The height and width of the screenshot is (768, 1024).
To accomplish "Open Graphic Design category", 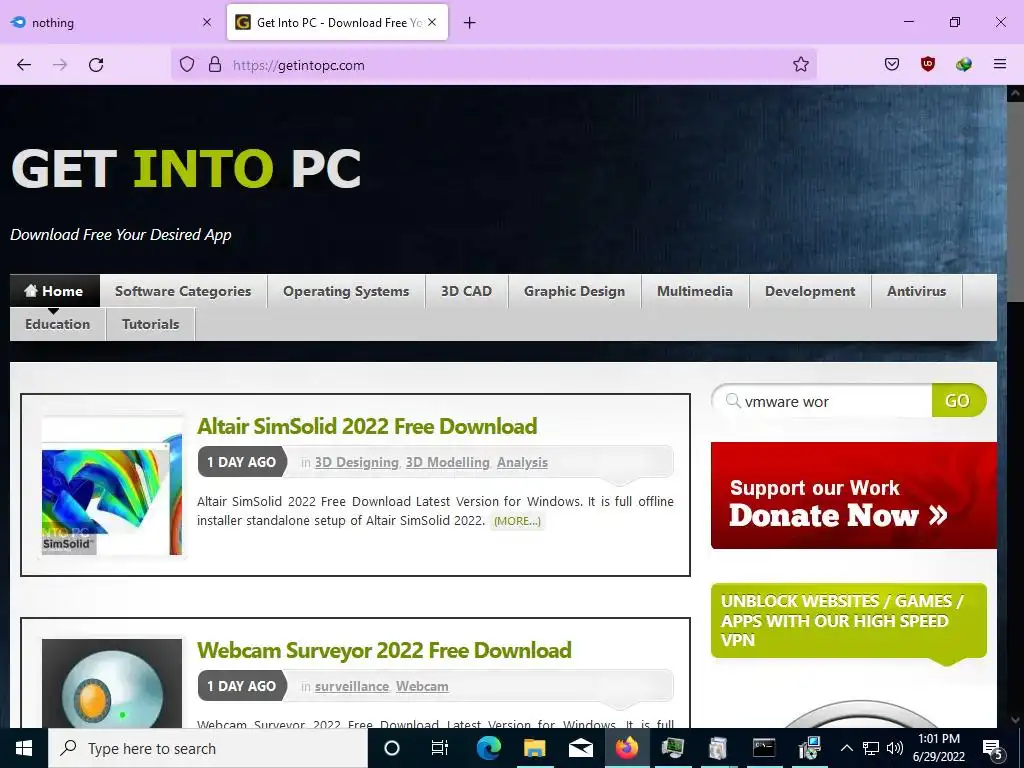I will point(575,291).
